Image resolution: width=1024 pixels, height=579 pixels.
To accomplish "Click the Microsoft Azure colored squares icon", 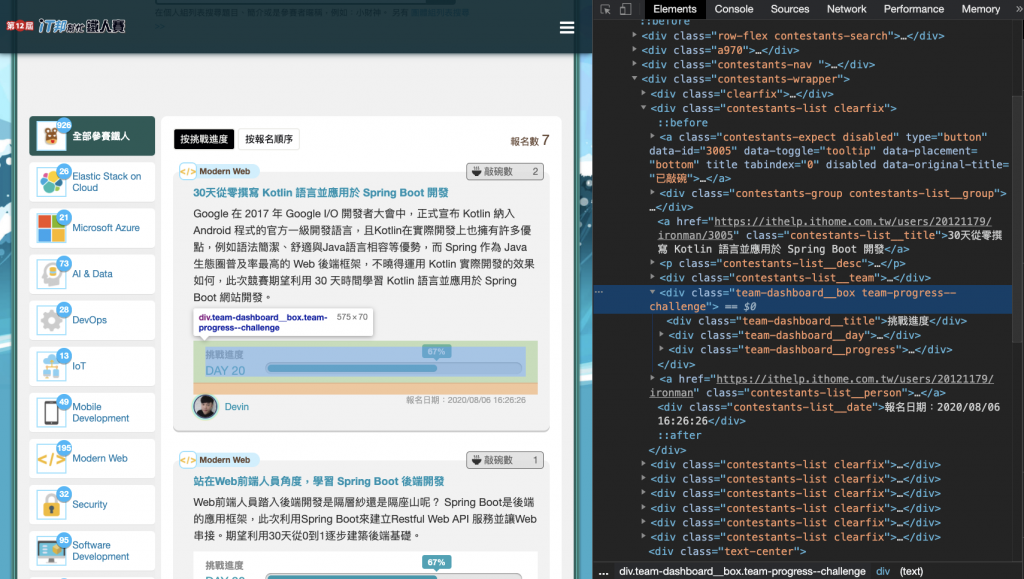I will pos(51,228).
